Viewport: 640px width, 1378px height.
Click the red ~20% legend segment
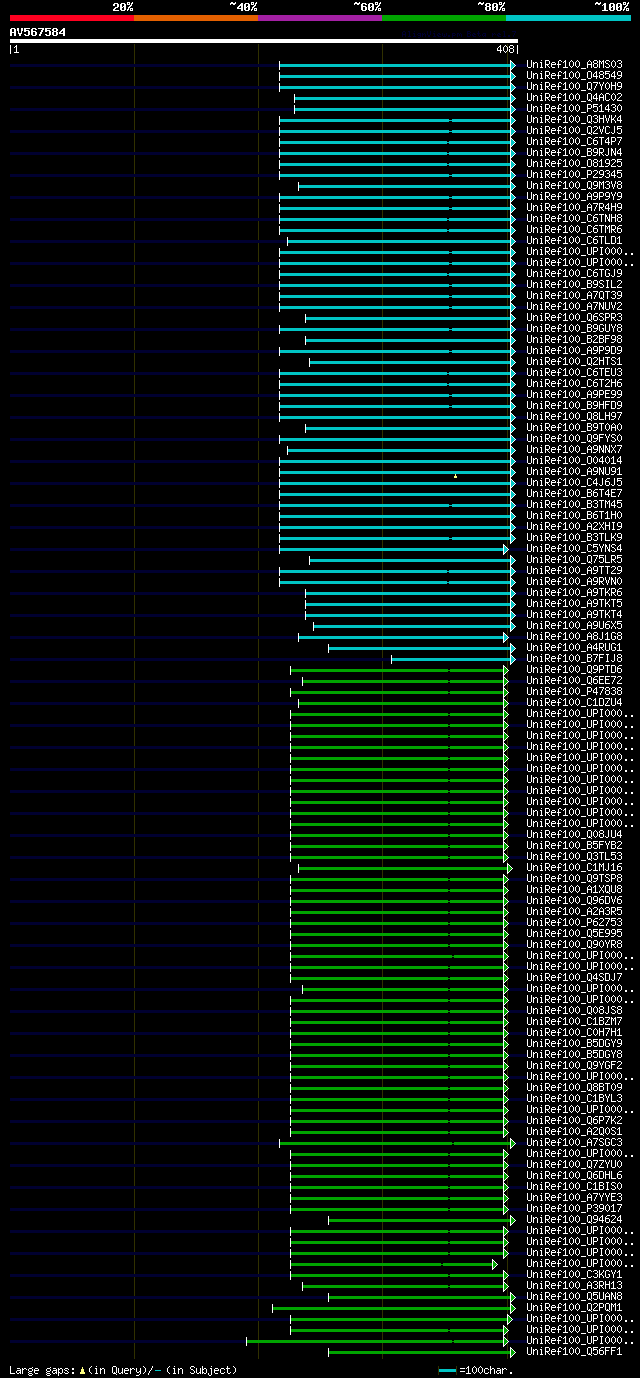72,18
